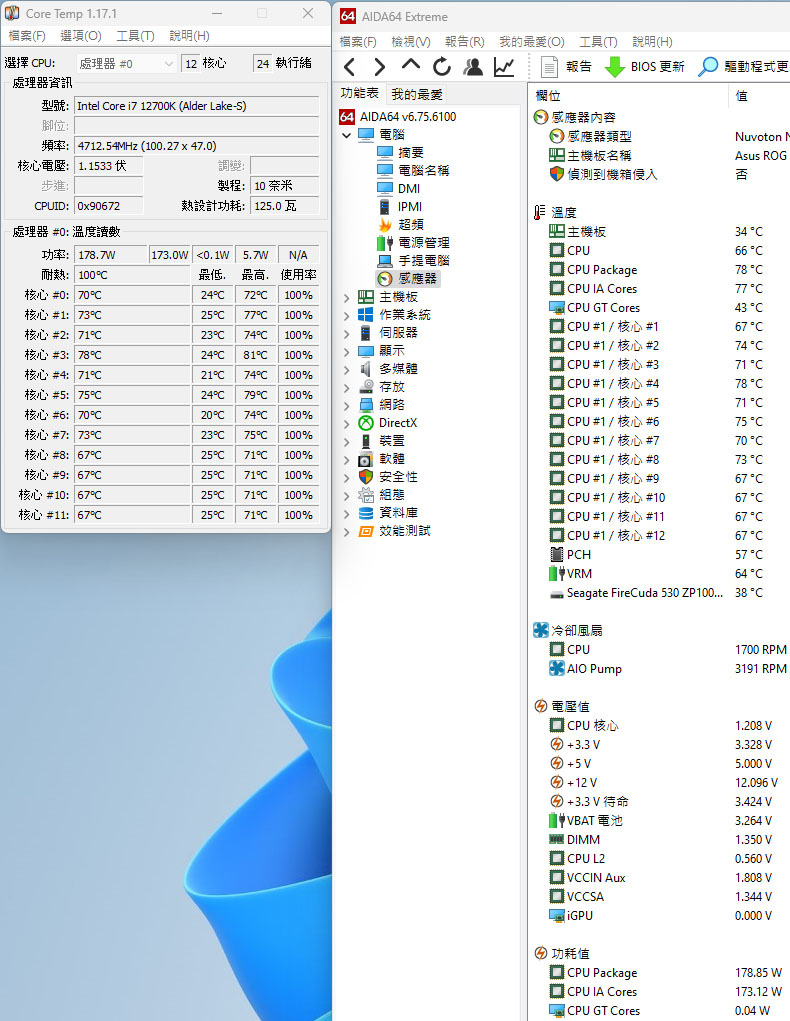Collapse the 電腦 tree node

click(x=346, y=135)
